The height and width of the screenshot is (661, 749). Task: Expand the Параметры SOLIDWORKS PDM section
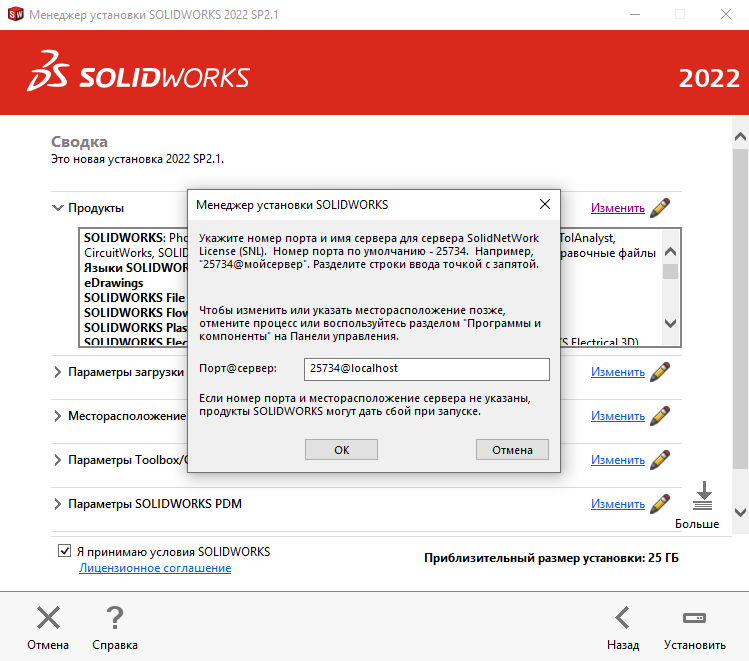click(58, 504)
